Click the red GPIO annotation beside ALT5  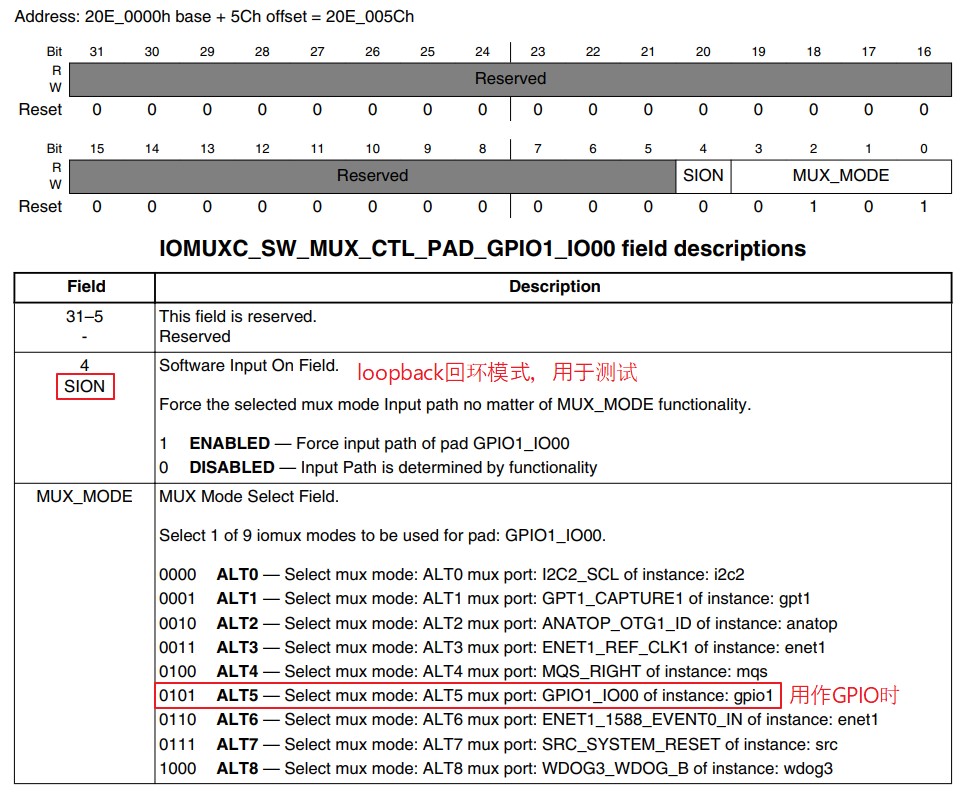(x=844, y=695)
